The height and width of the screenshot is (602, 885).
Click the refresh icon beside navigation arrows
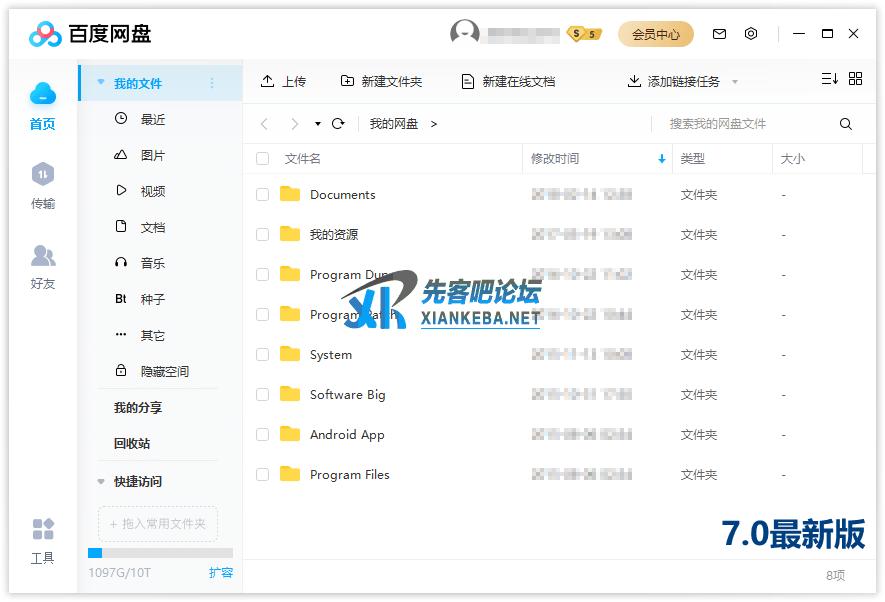(338, 124)
